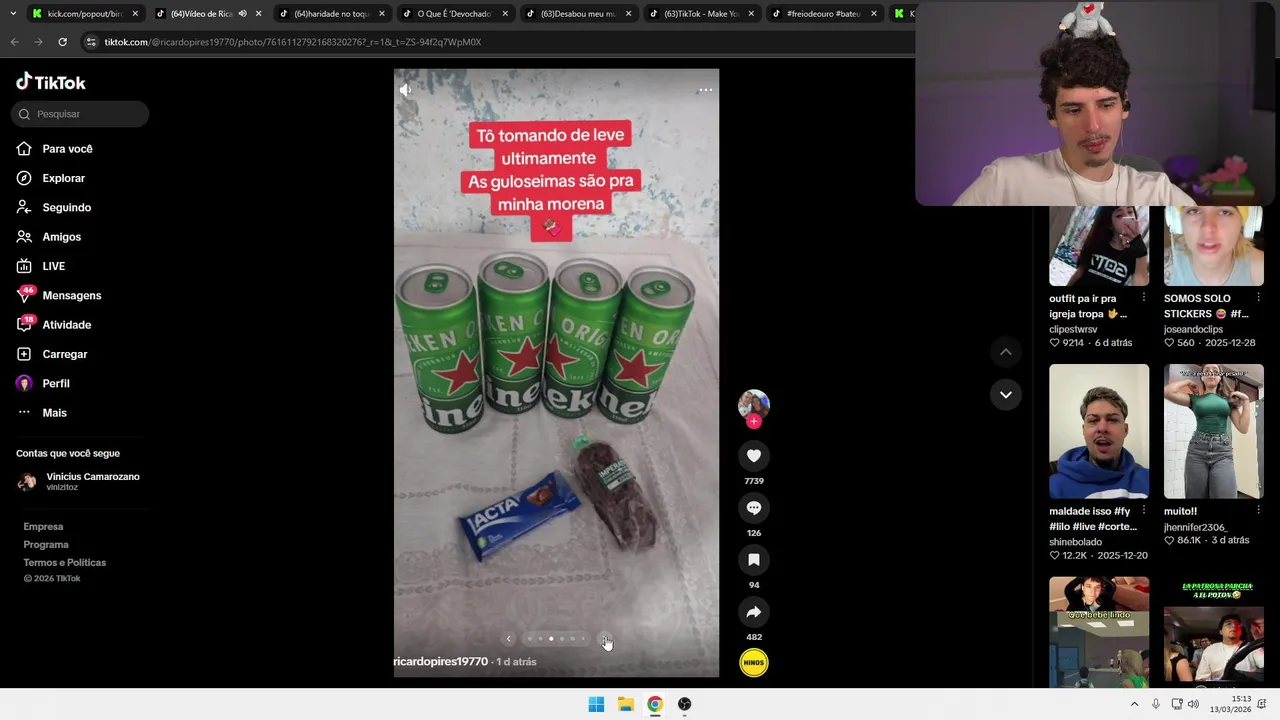
Task: Open the options dots for 'SOMOS SOLO STICKERS'
Action: [1258, 298]
